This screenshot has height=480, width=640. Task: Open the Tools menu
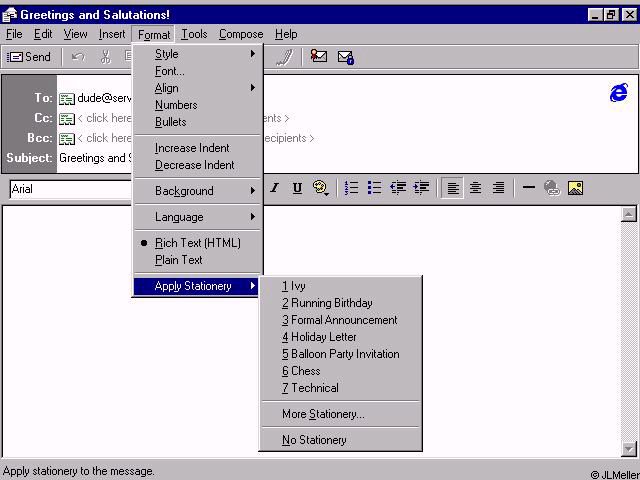click(x=194, y=34)
